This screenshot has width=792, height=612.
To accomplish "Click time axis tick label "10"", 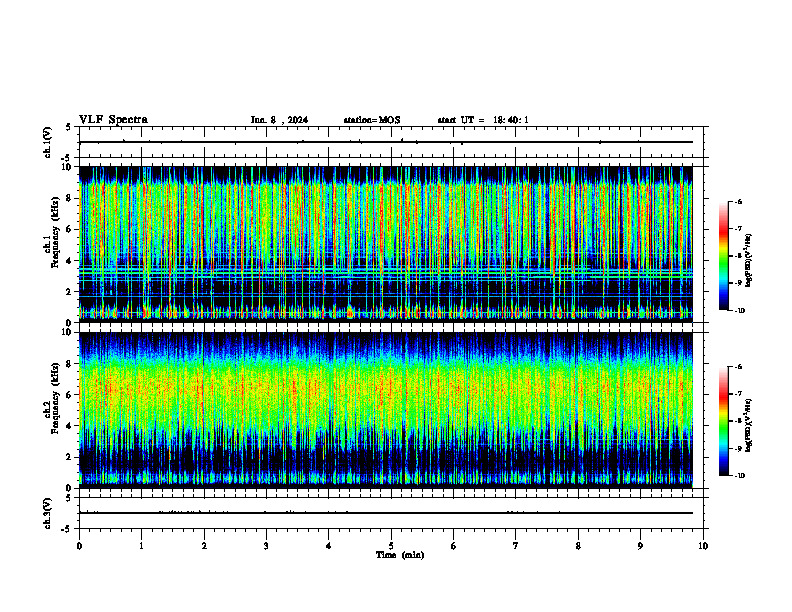I will 703,546.
